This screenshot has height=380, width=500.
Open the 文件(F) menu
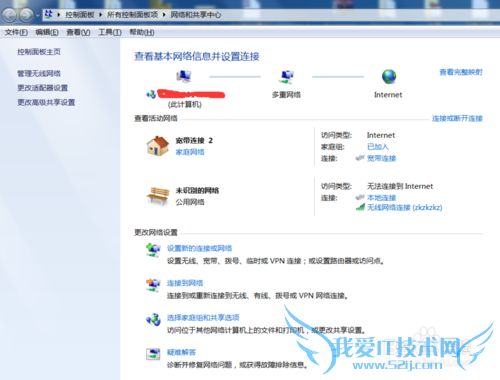click(16, 32)
